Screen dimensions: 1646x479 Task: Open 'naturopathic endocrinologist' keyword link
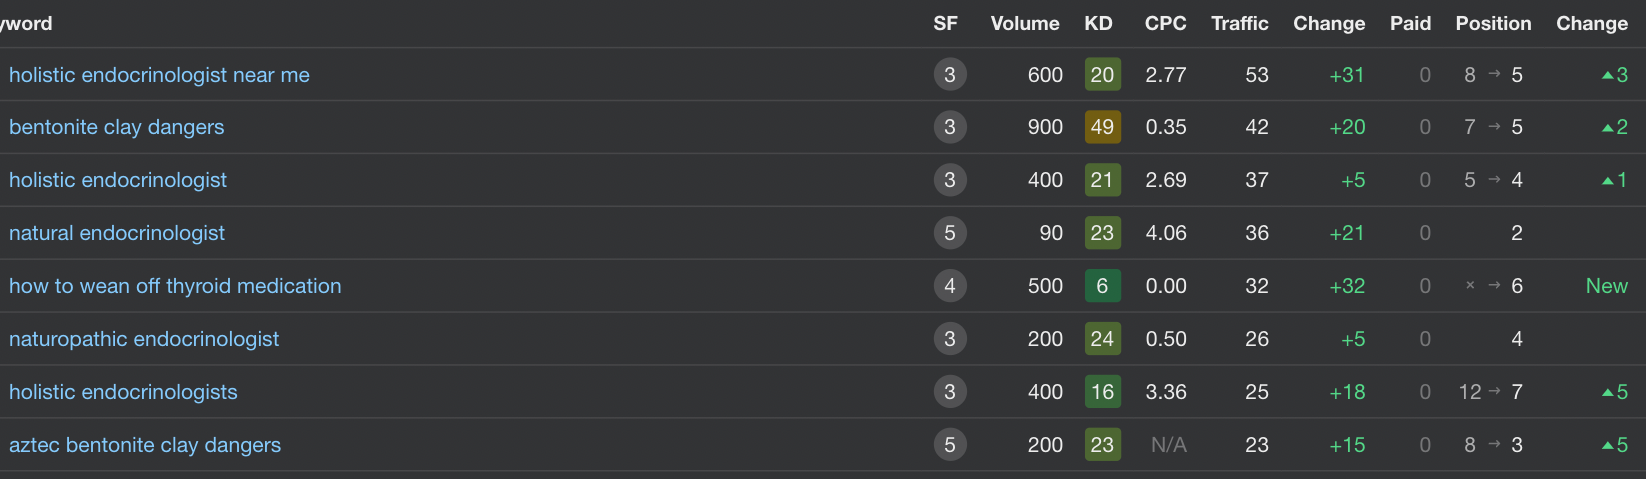pos(144,339)
